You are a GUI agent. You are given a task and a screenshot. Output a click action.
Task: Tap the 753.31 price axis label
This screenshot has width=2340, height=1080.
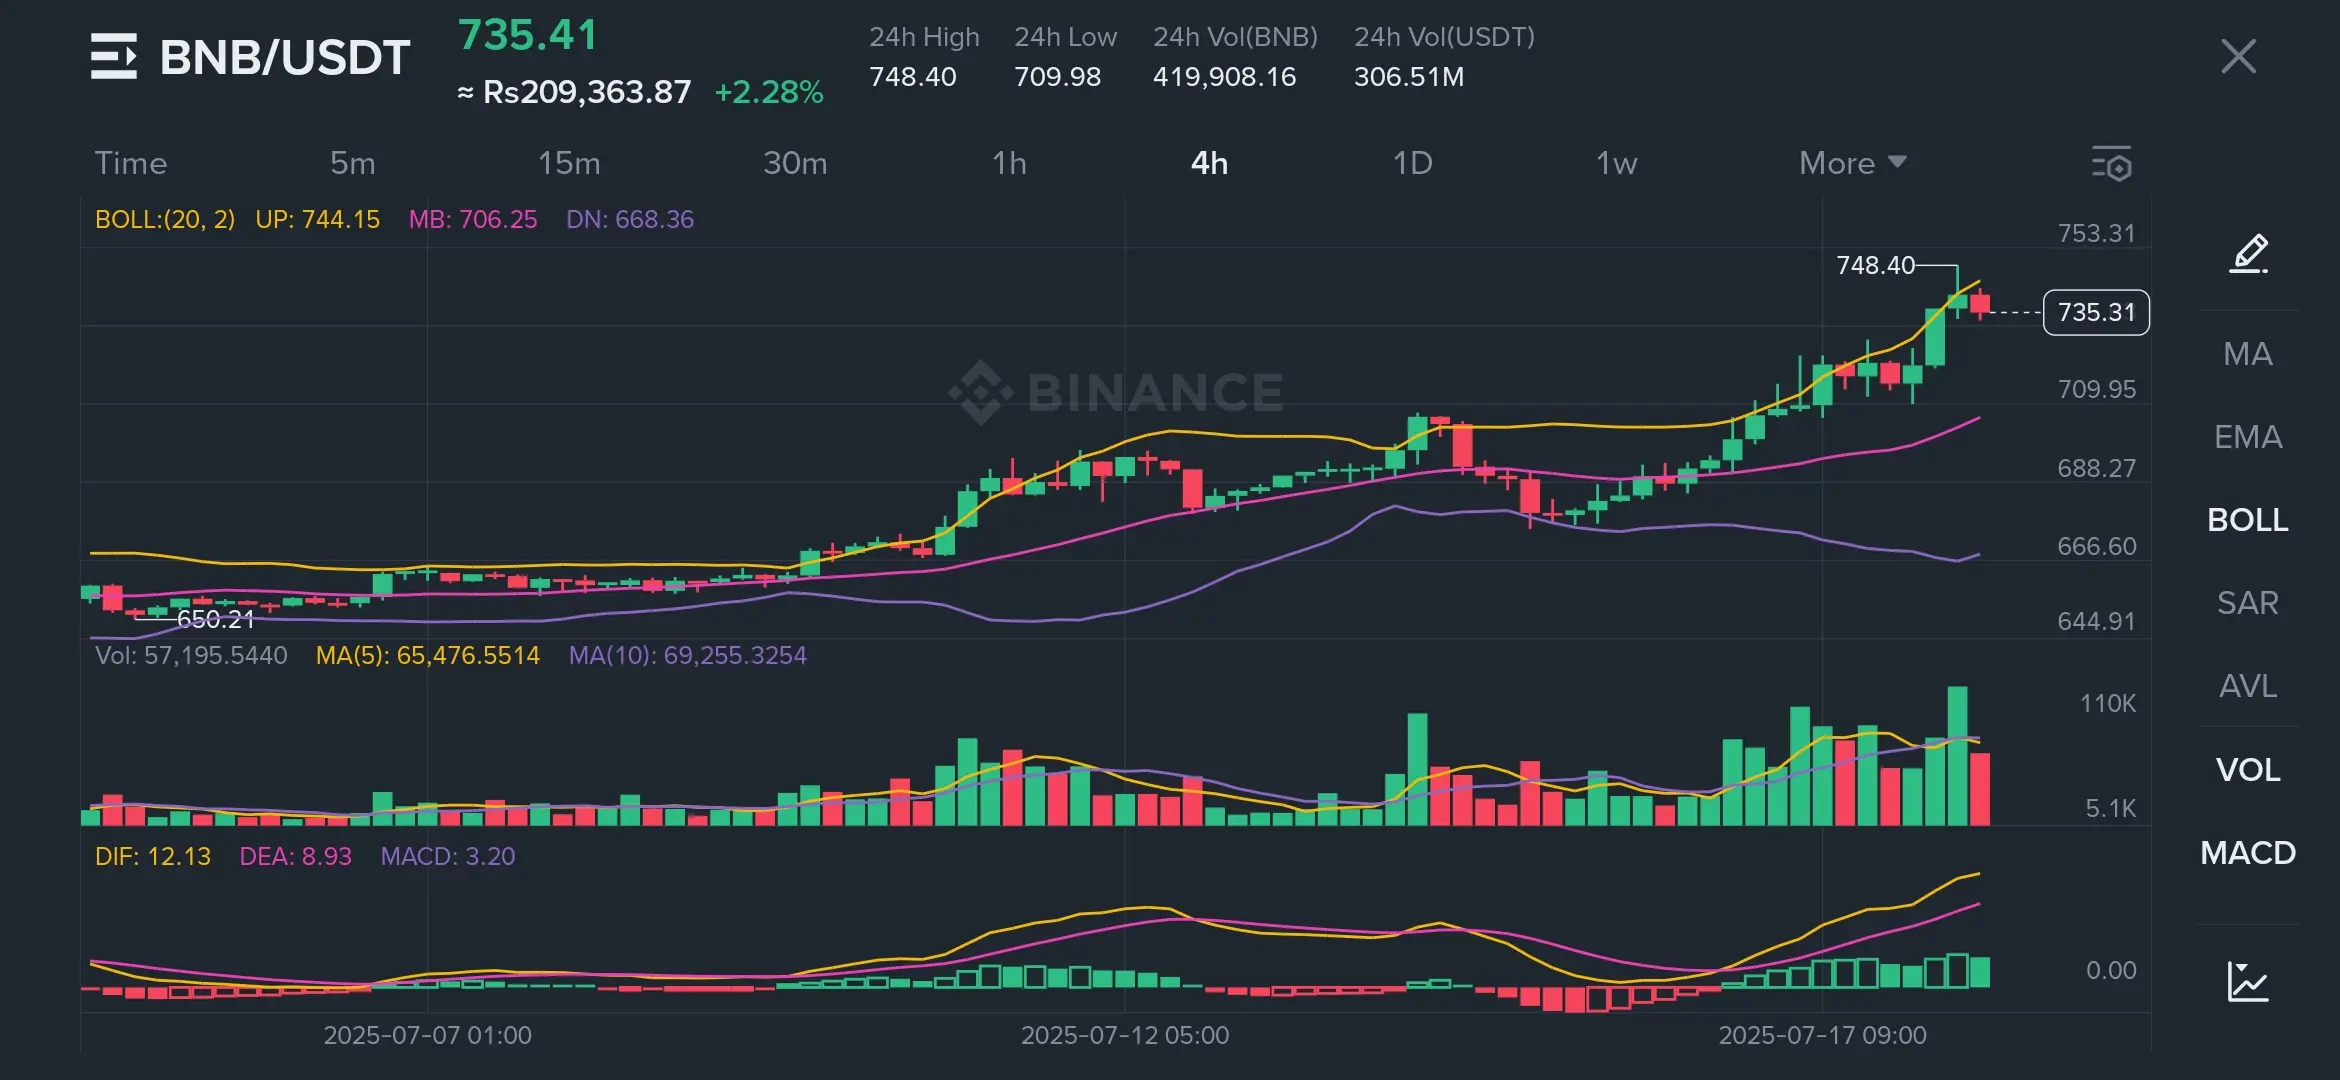[2096, 233]
